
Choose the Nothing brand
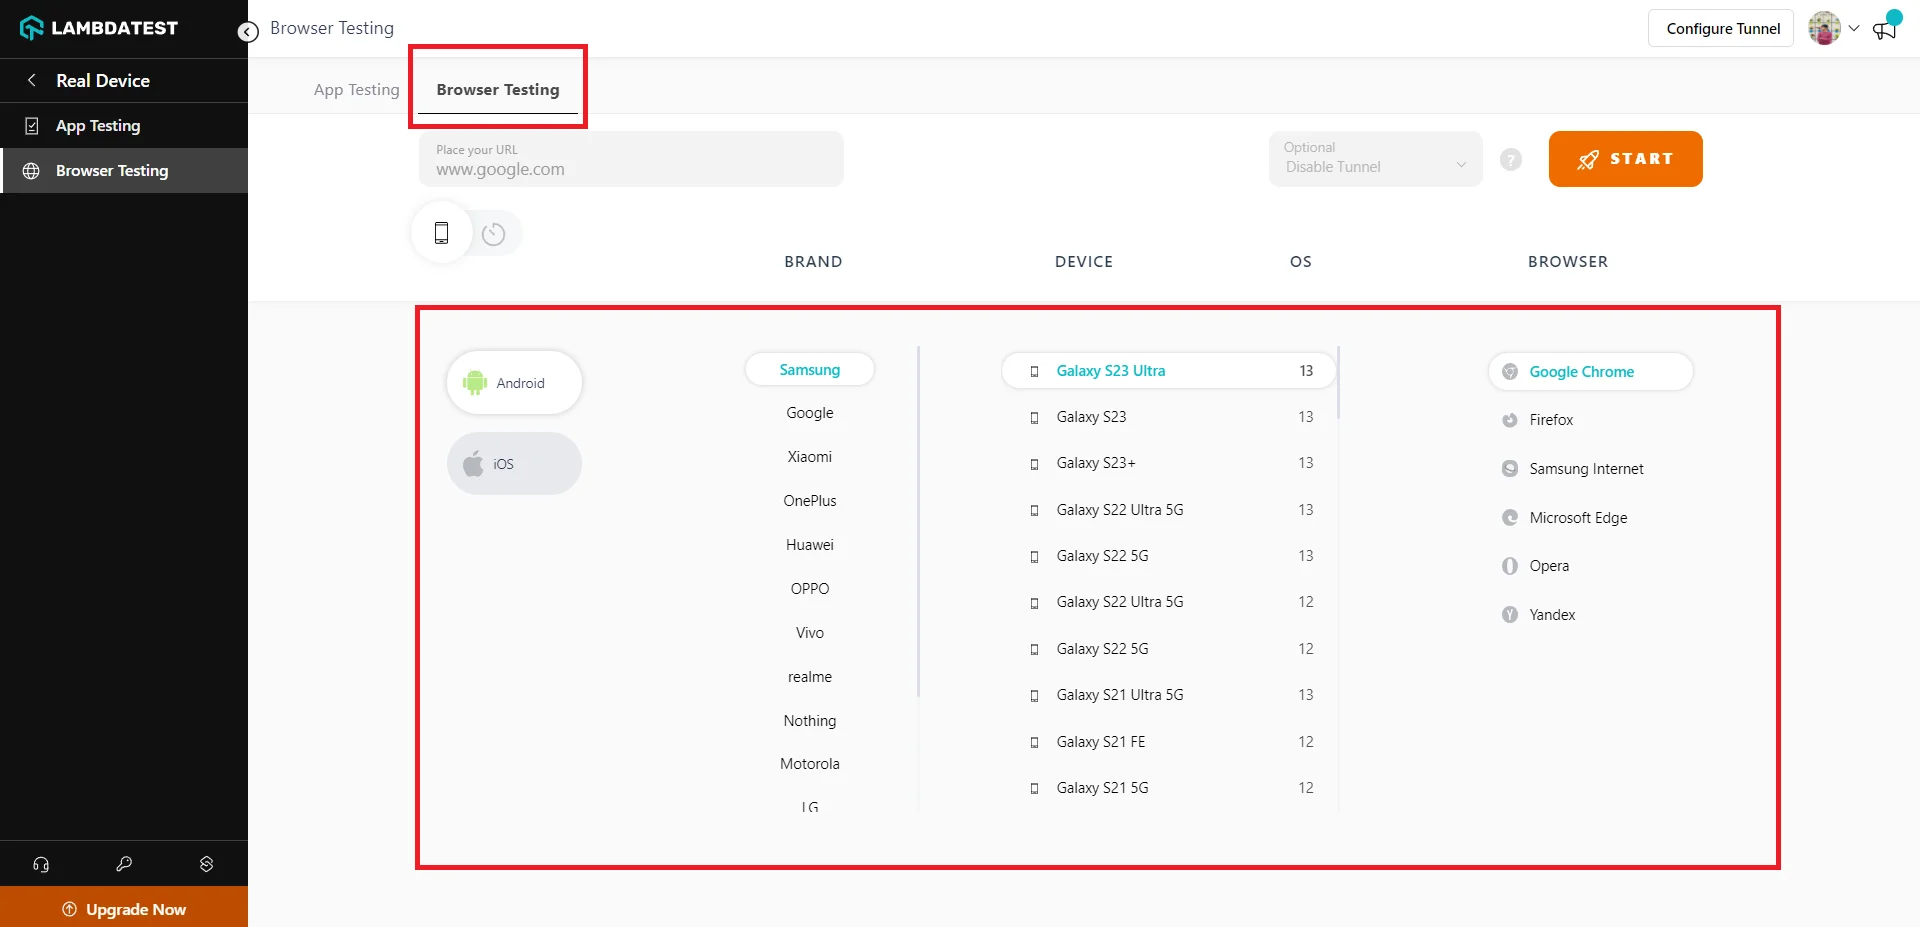[810, 721]
